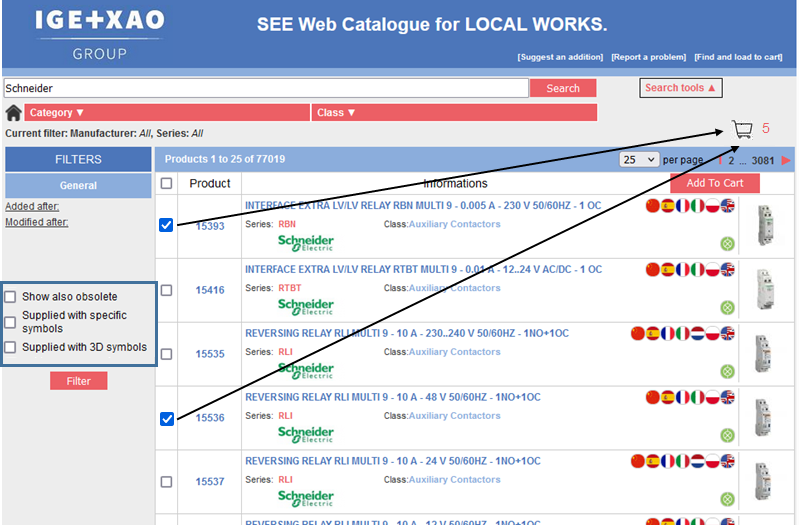
Task: Click Schneider Electric logo of product 15537
Action: pos(306,498)
